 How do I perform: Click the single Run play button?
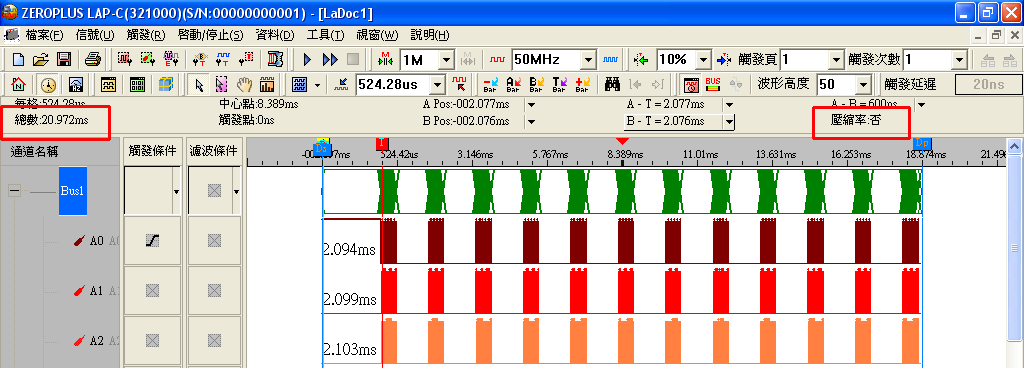click(308, 60)
